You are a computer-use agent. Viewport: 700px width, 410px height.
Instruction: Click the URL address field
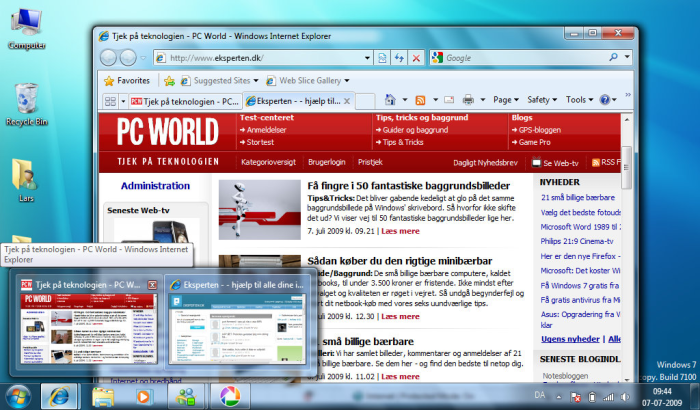[265, 58]
